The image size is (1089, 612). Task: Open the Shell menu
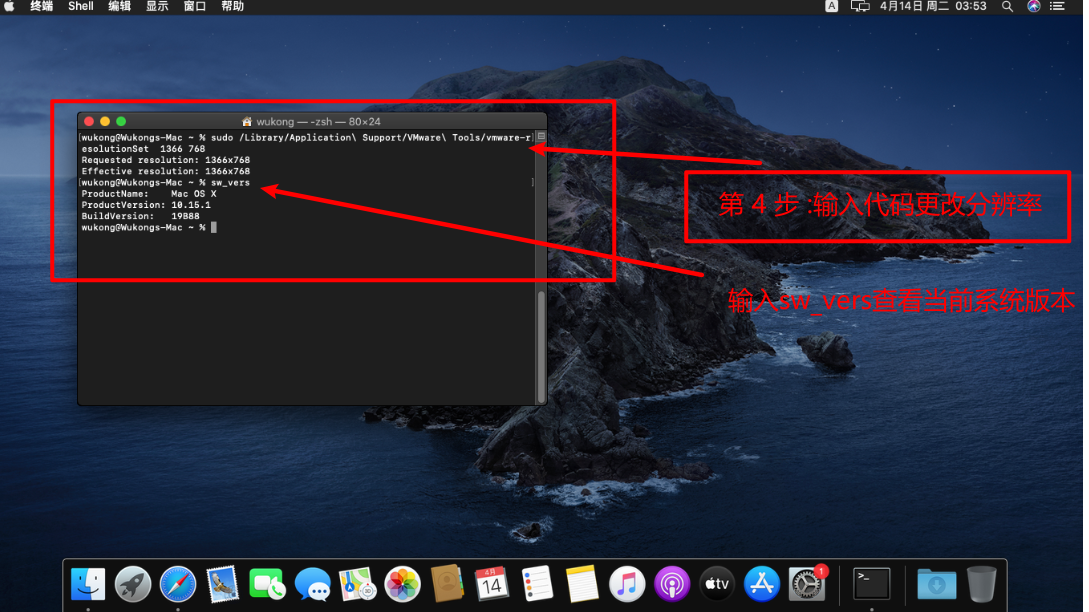[x=80, y=6]
